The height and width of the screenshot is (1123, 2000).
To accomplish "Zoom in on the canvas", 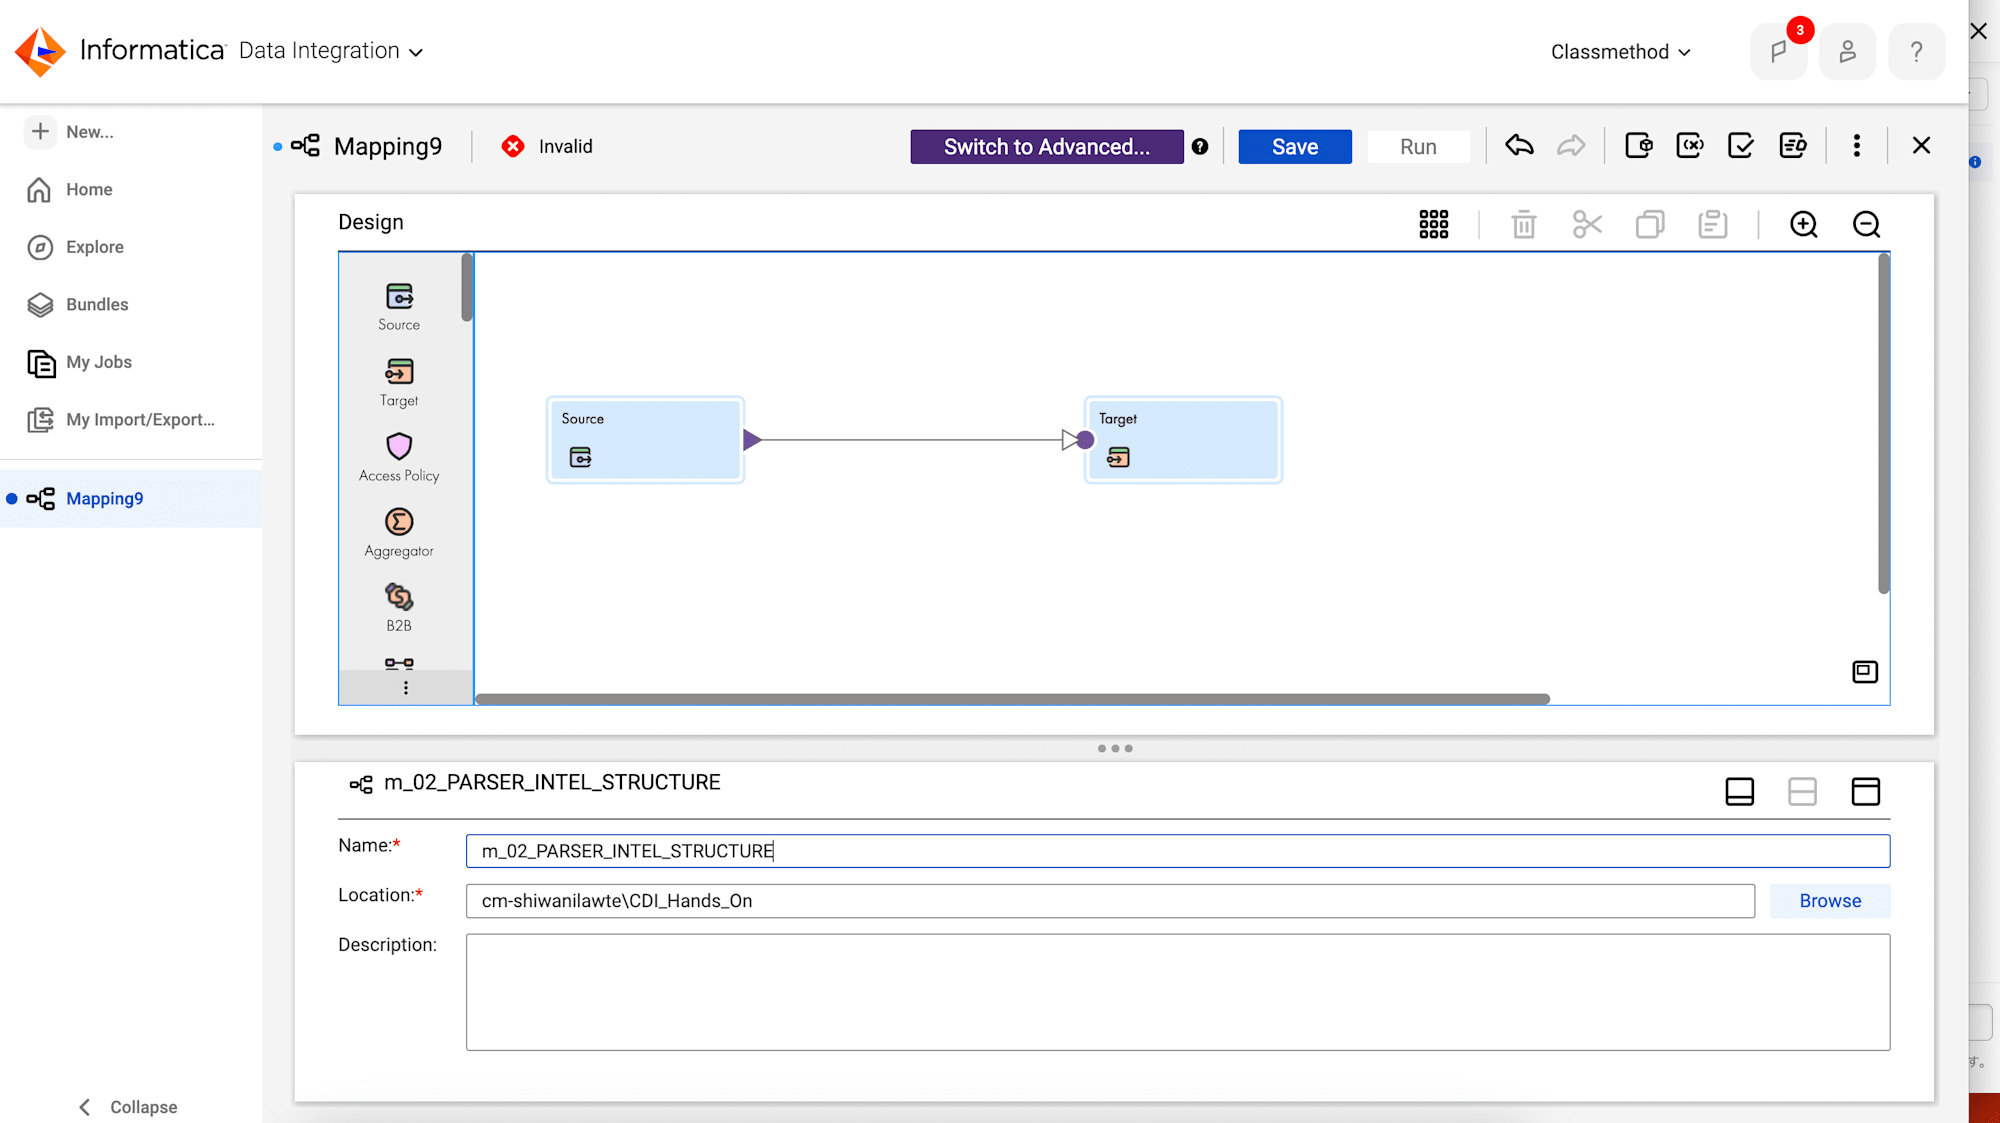I will tap(1803, 224).
